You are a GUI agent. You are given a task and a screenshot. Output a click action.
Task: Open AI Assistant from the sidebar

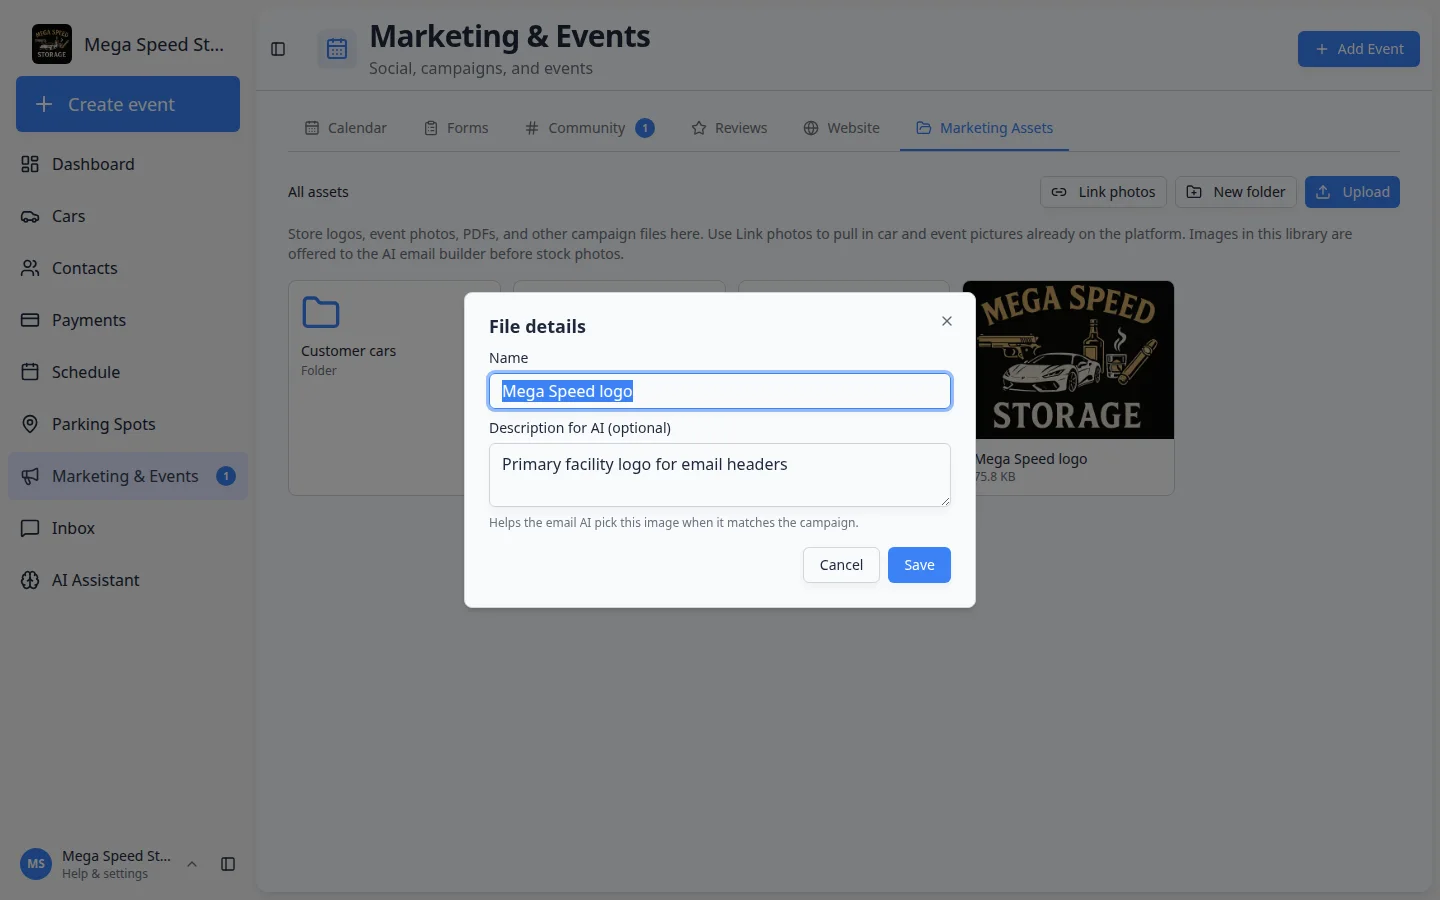pos(128,580)
